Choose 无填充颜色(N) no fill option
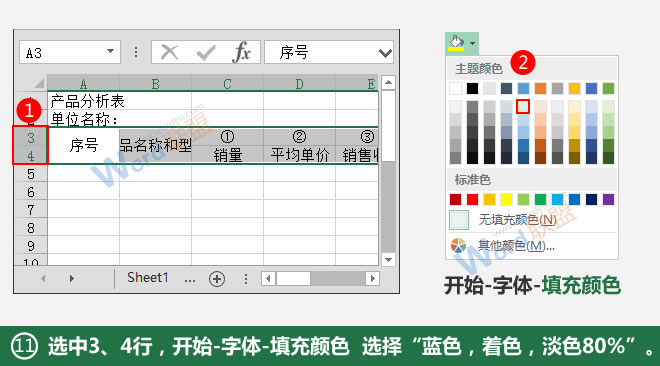 [x=532, y=220]
